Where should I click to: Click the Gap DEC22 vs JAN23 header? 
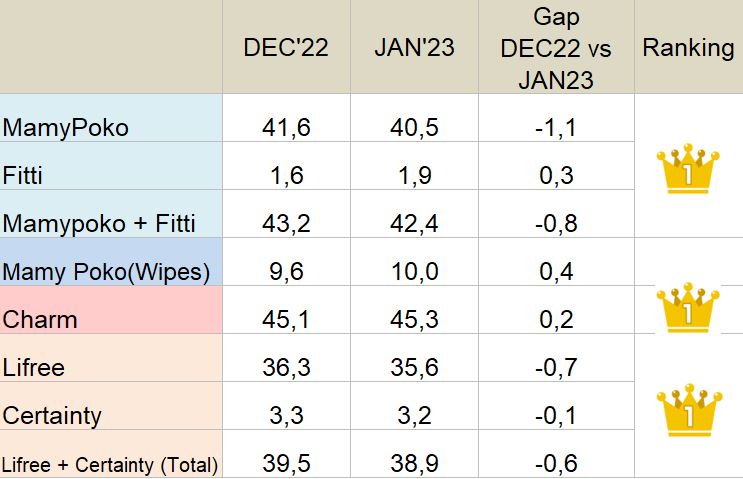click(x=556, y=48)
